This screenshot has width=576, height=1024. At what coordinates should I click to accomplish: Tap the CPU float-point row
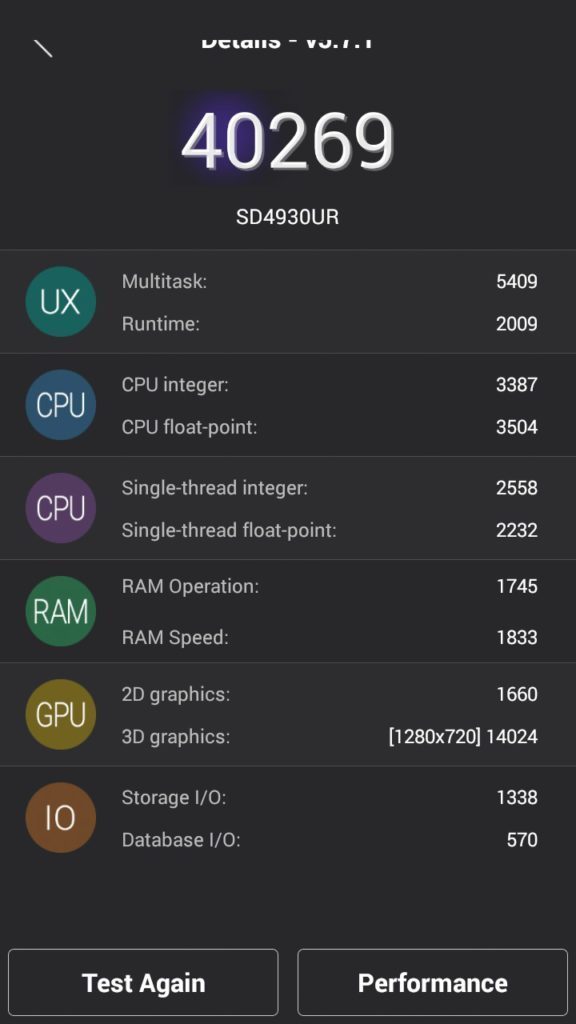330,427
